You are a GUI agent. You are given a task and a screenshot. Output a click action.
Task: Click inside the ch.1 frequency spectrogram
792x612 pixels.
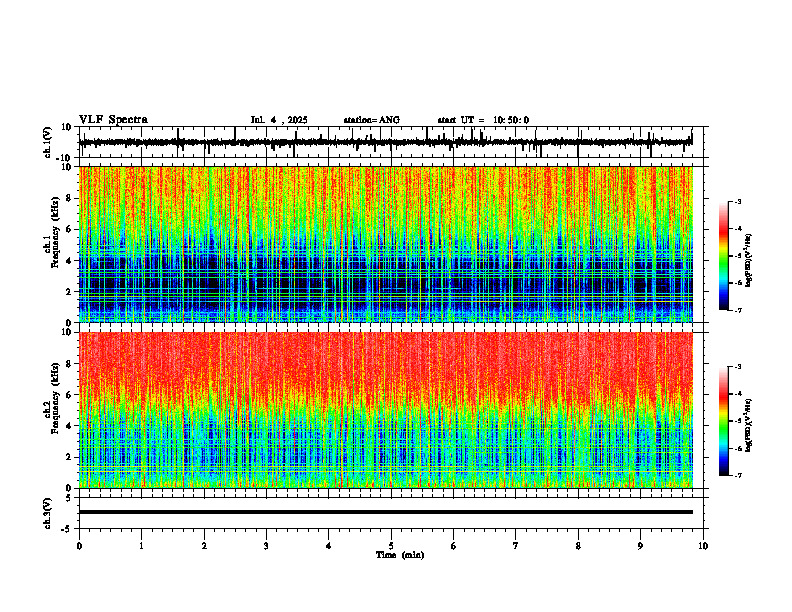tap(386, 244)
